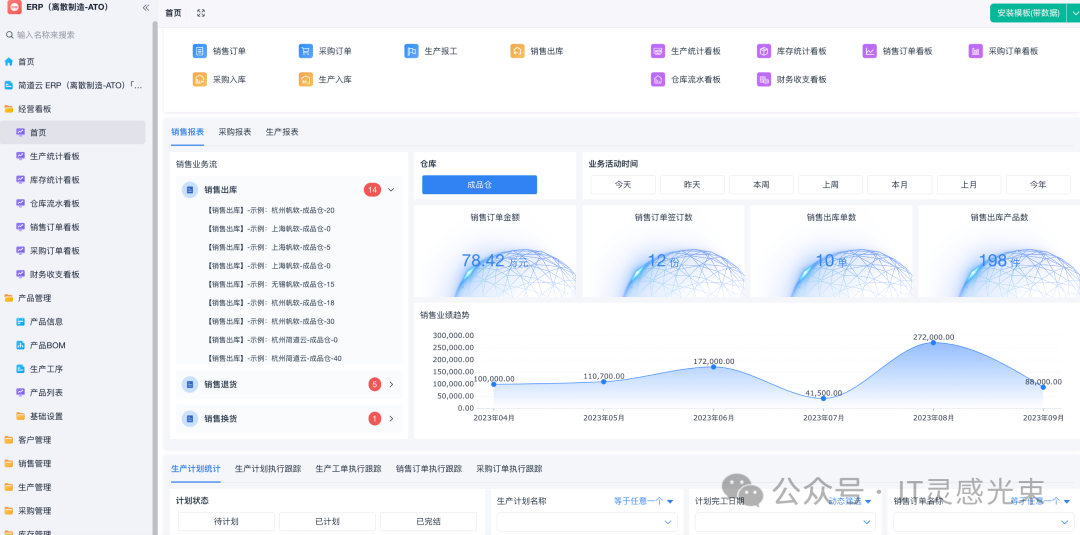1080x535 pixels.
Task: Click the 生产报工 flag icon
Action: click(412, 51)
